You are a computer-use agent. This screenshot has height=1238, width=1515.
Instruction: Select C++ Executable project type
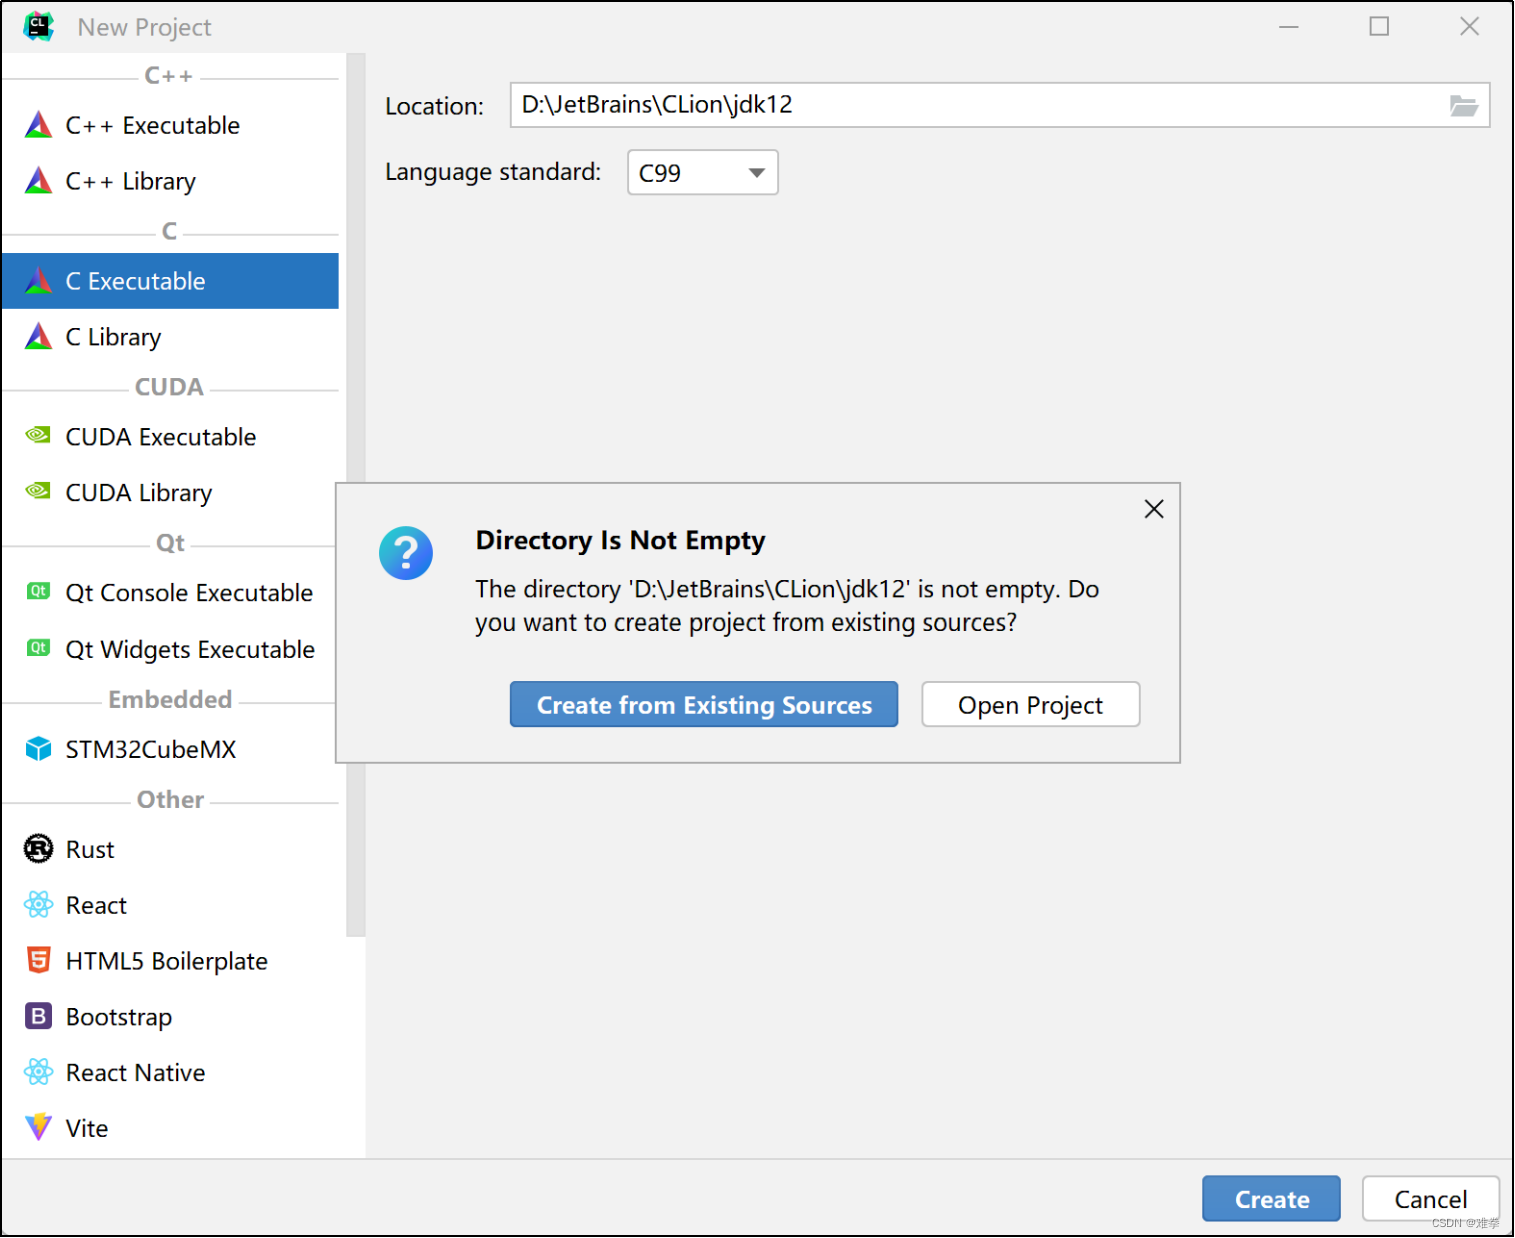pyautogui.click(x=170, y=125)
